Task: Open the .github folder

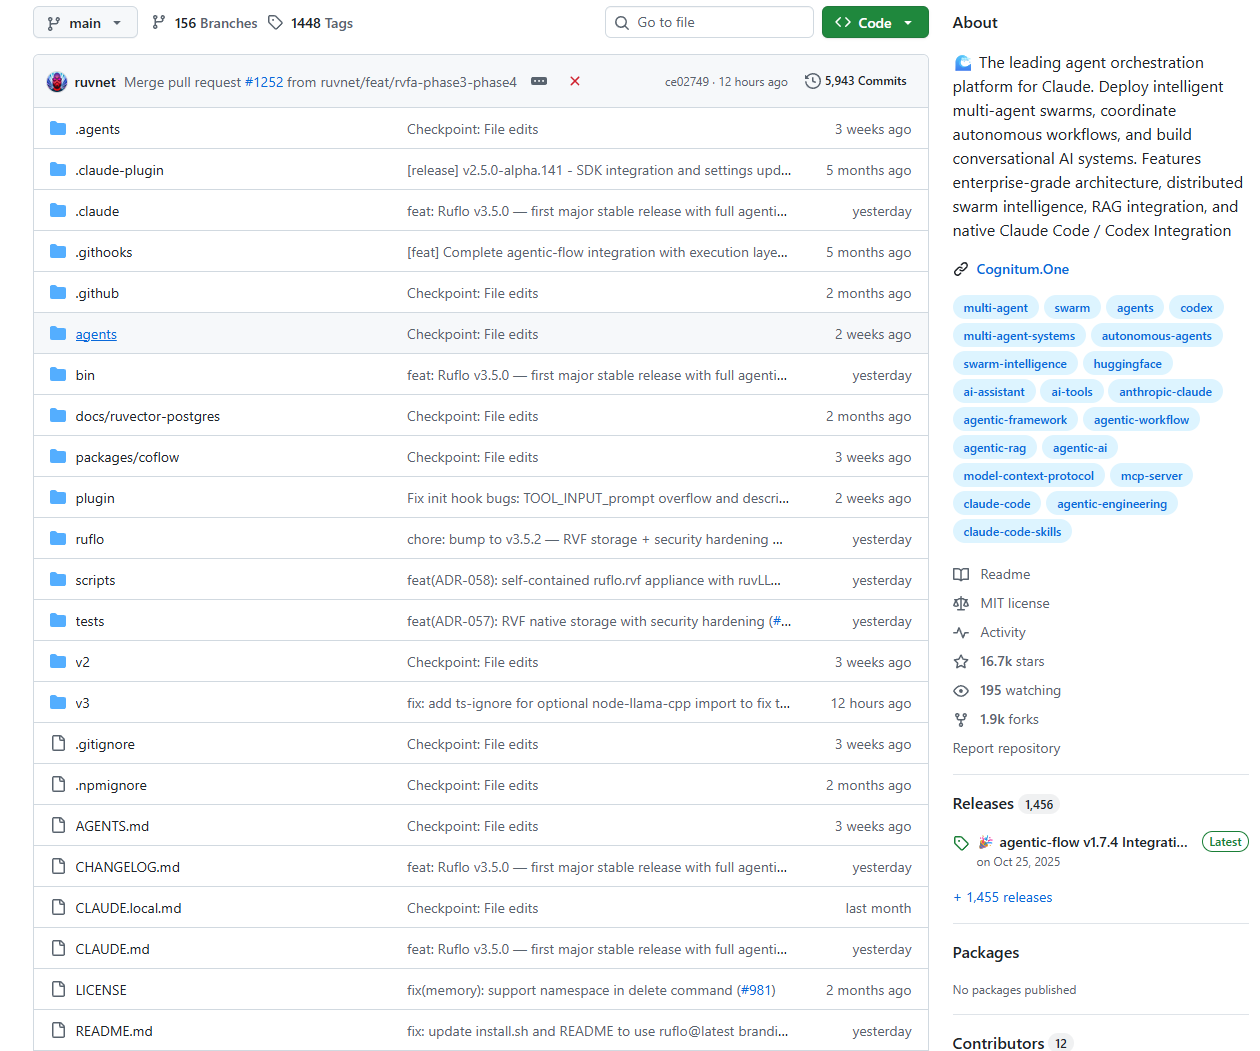Action: (x=97, y=293)
